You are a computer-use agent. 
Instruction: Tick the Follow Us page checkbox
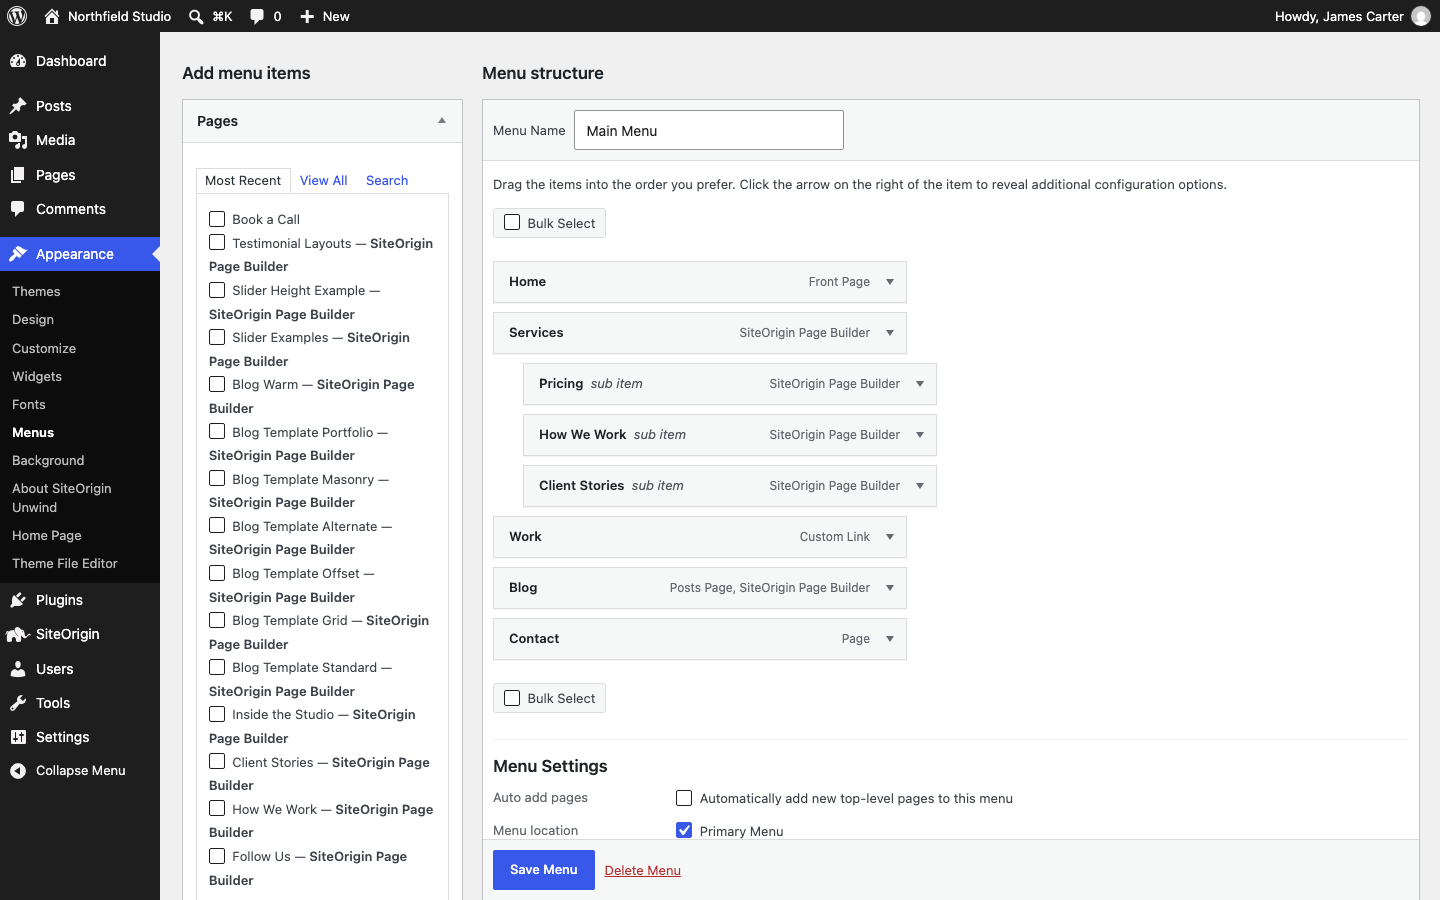point(217,856)
